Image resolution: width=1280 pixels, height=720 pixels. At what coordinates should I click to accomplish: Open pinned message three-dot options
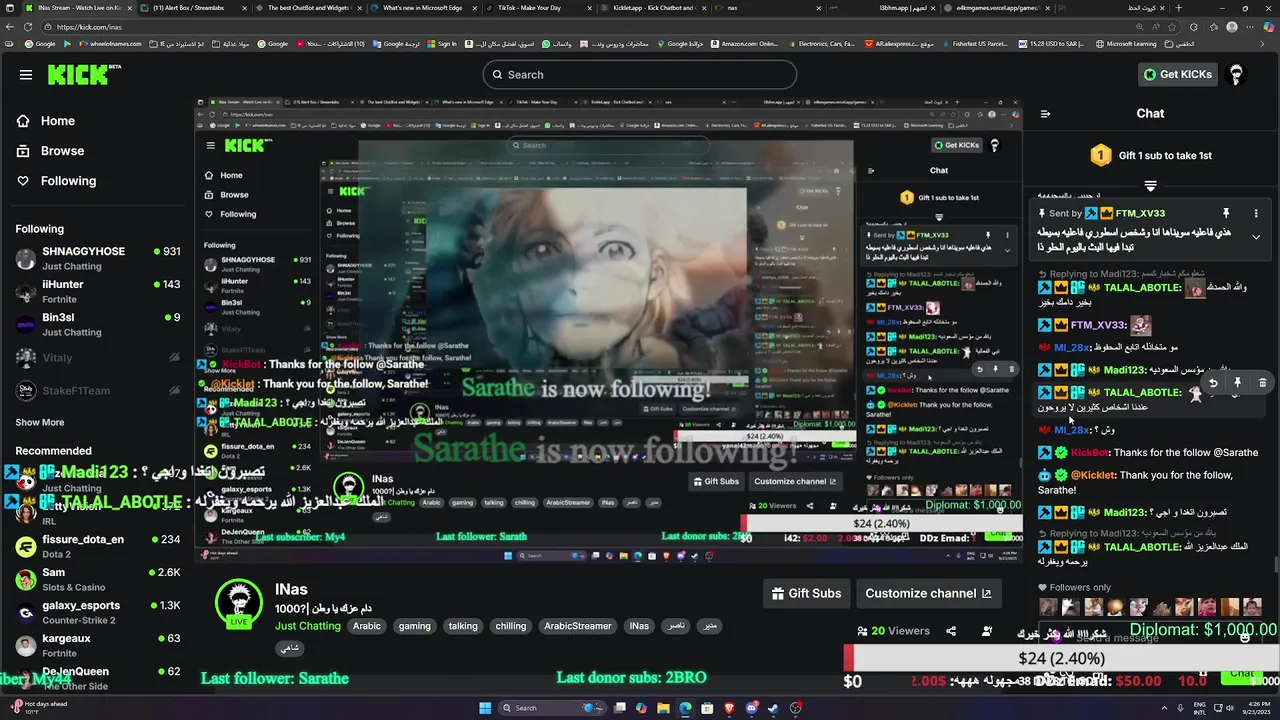coord(1256,213)
